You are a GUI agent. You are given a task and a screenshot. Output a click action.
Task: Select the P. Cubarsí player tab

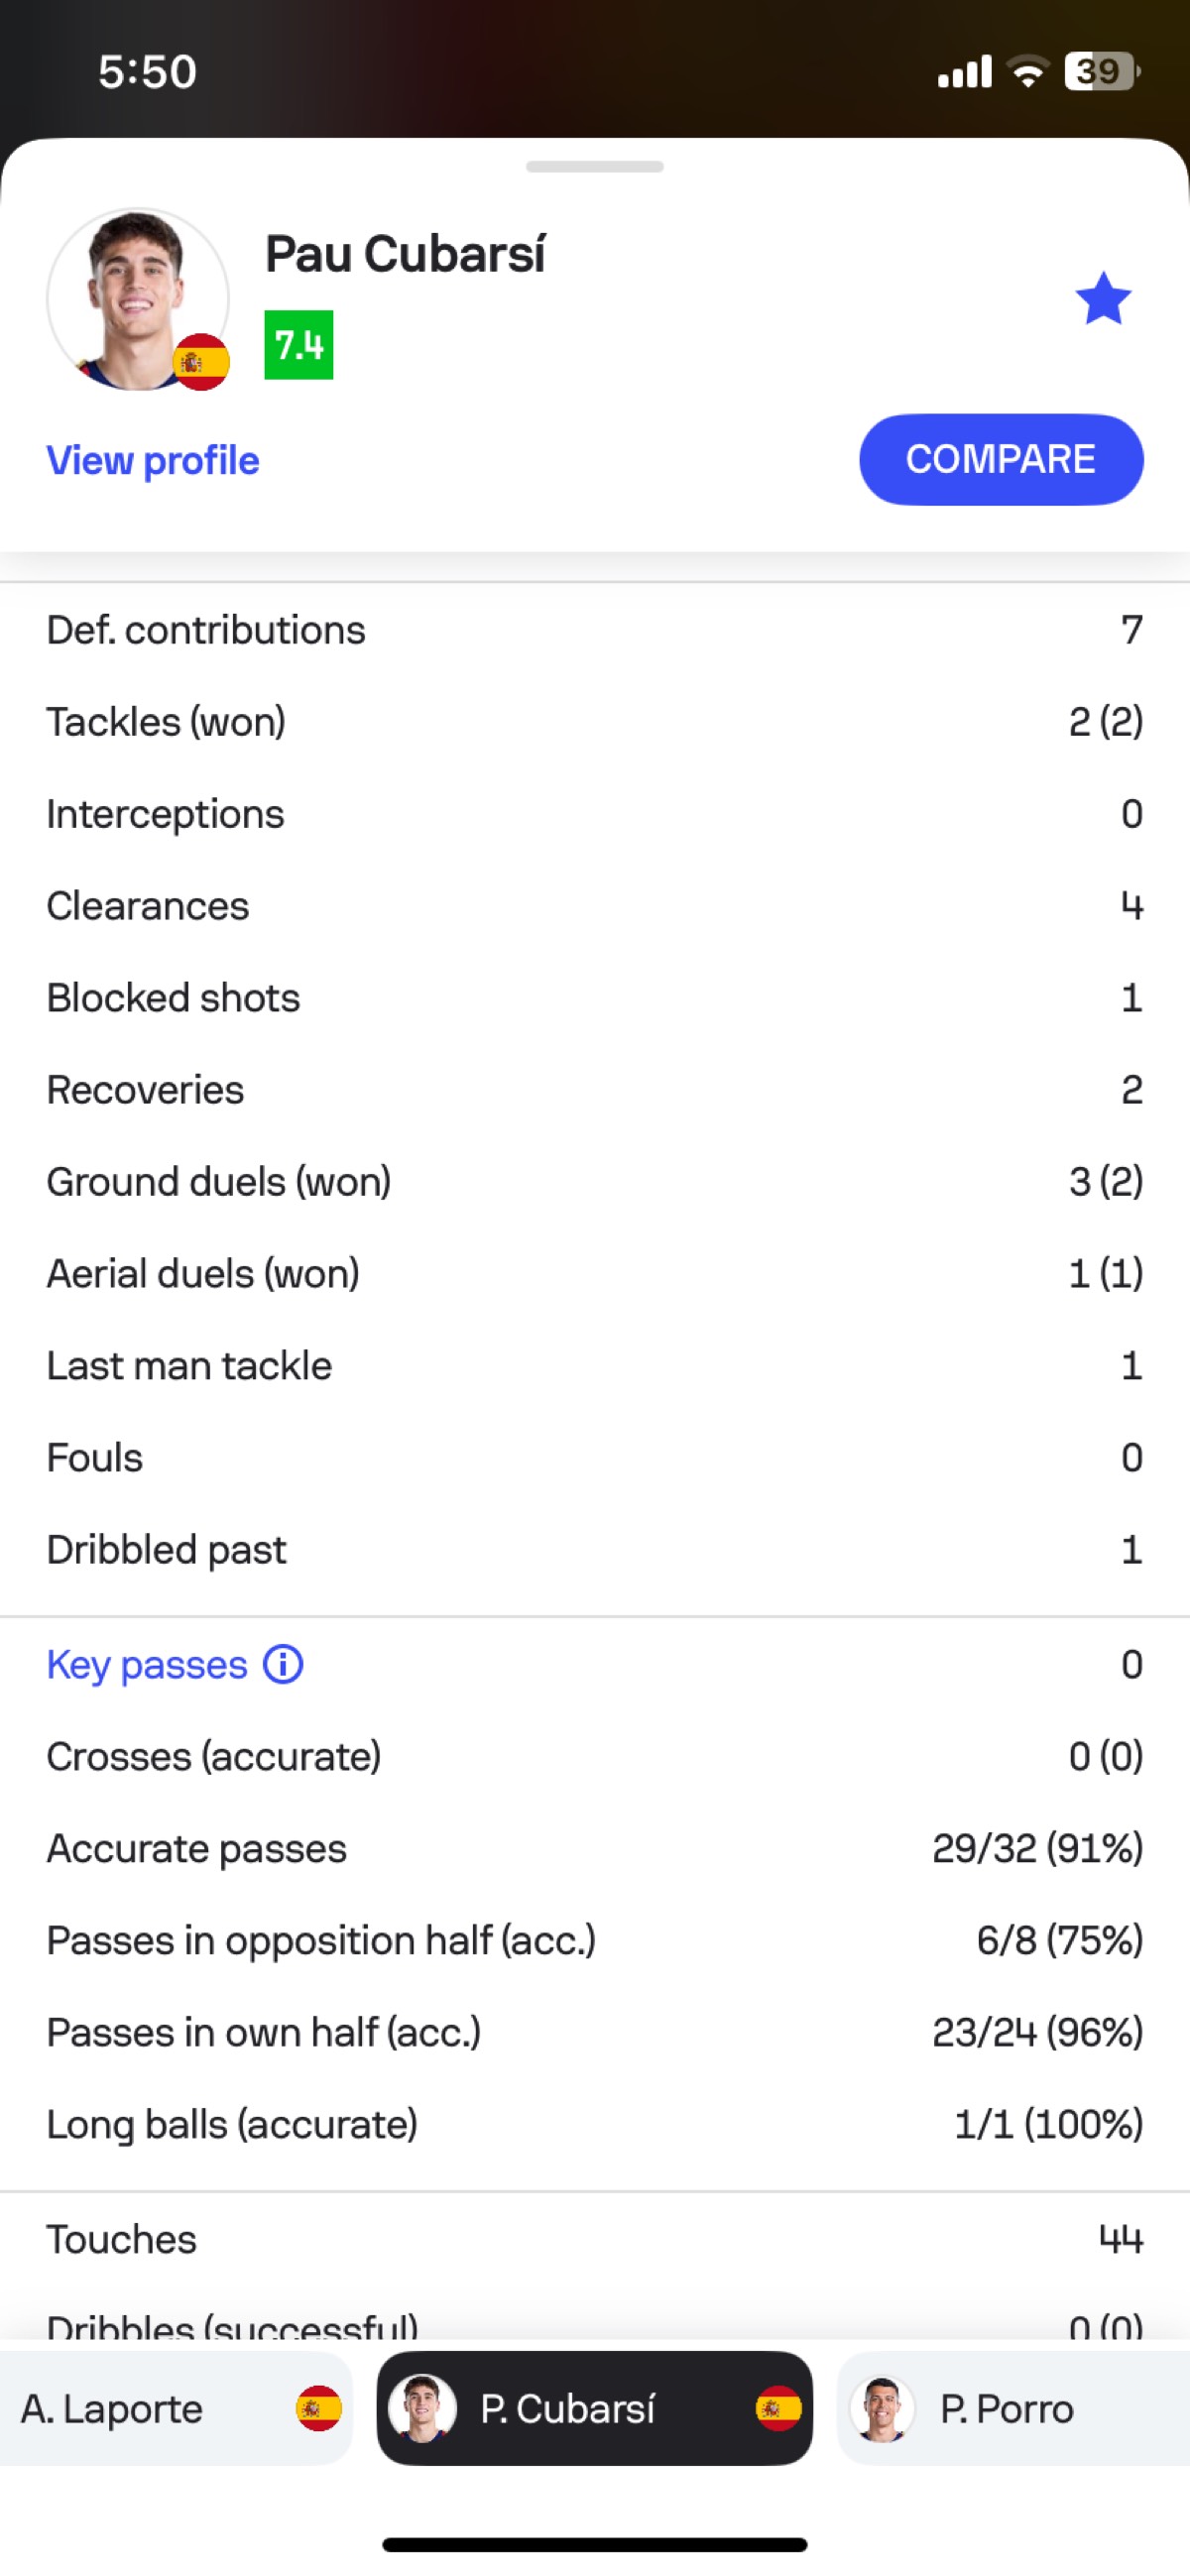tap(594, 2409)
